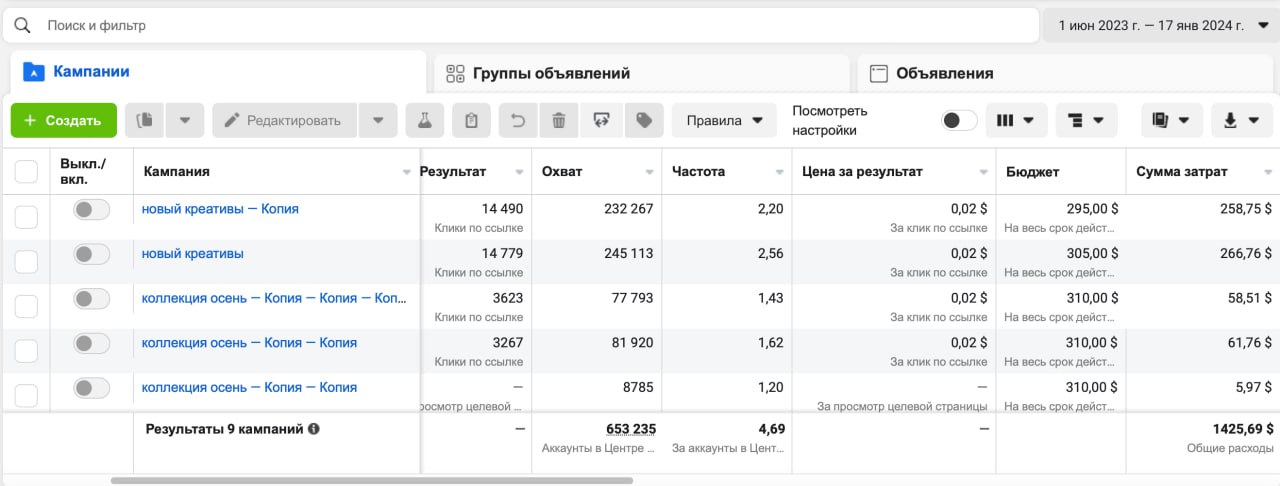Click the Редактировать button
The image size is (1280, 486).
tap(285, 120)
